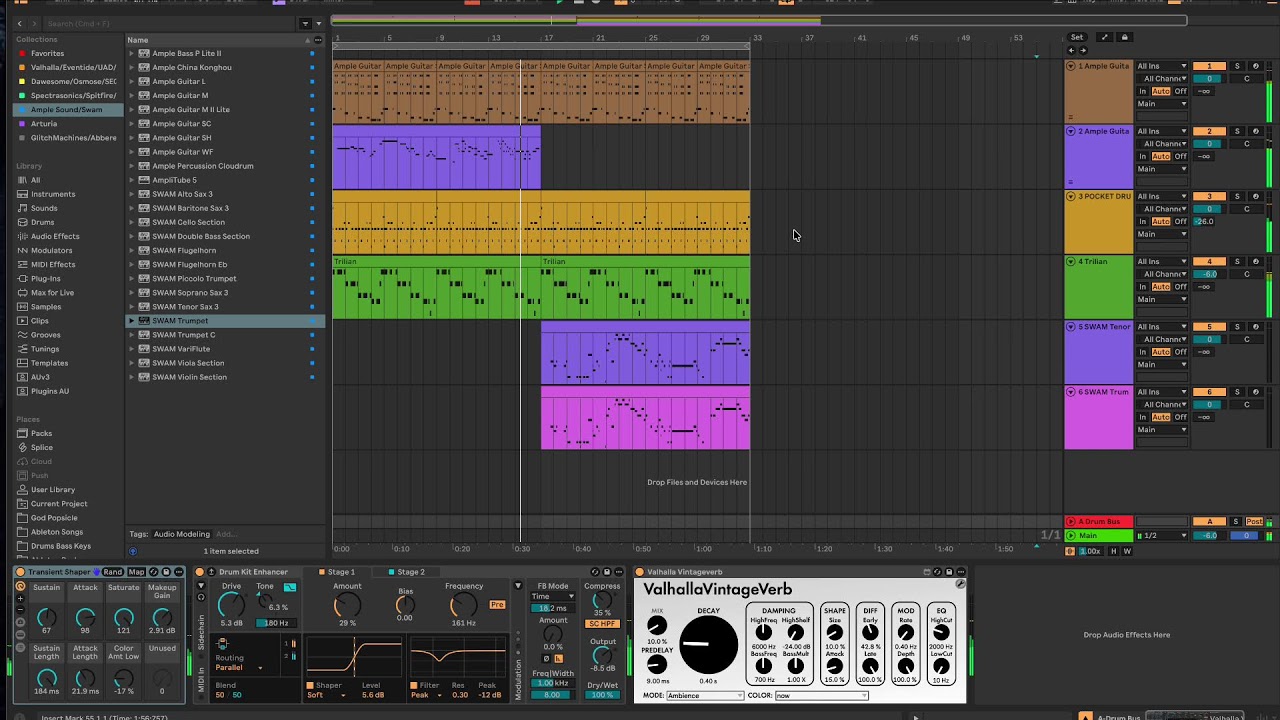Open the Audio Effects library category

coord(55,236)
